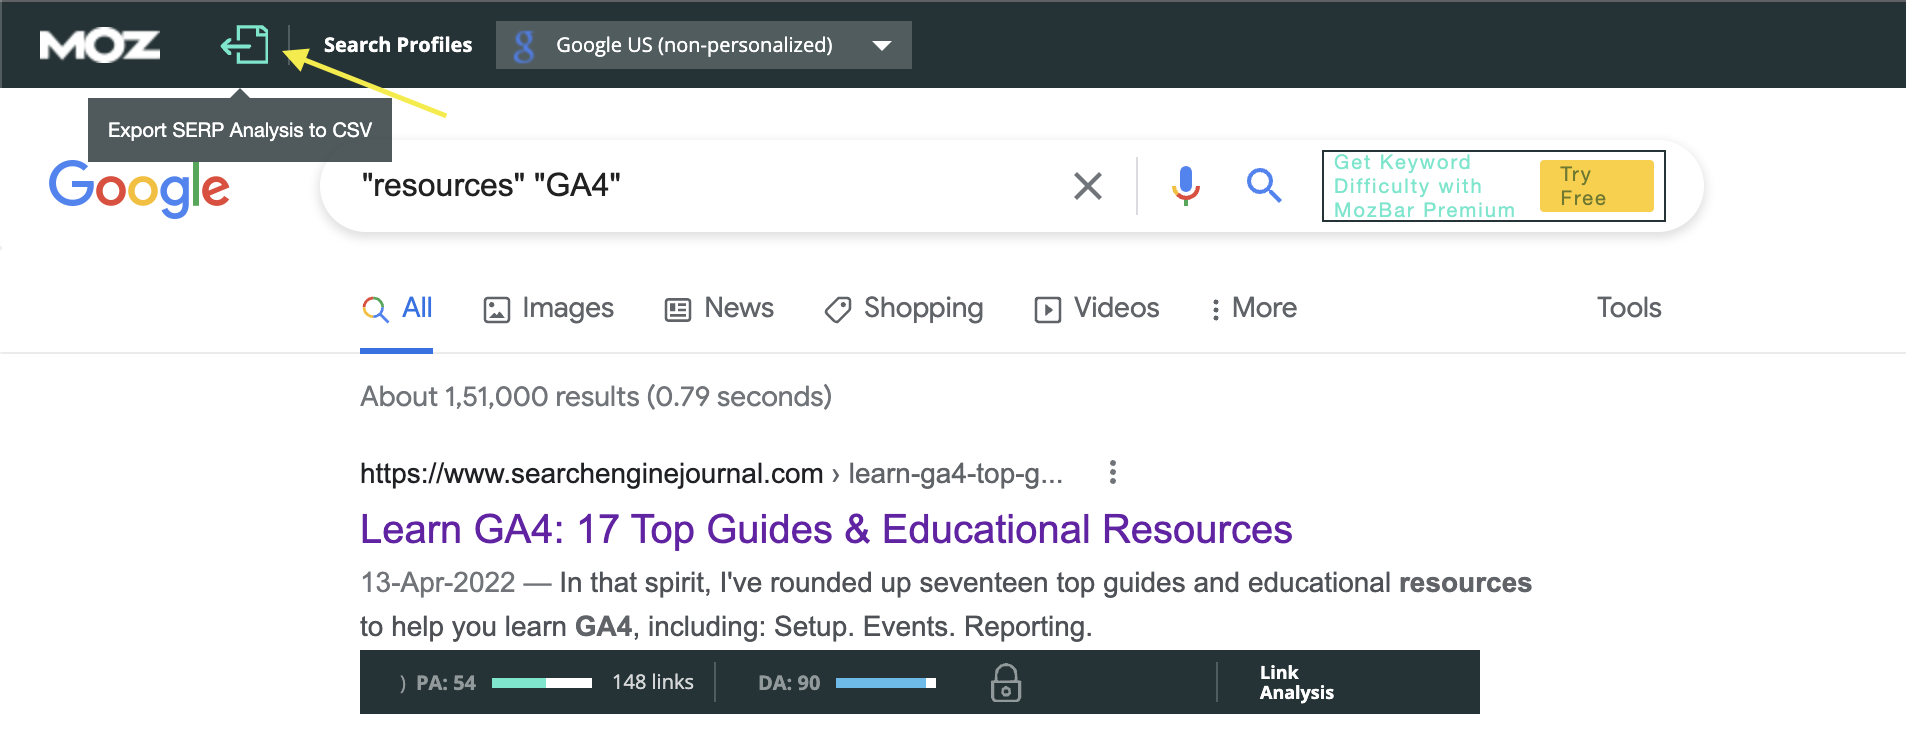
Task: Open the Google US search profile dropdown
Action: 704,45
